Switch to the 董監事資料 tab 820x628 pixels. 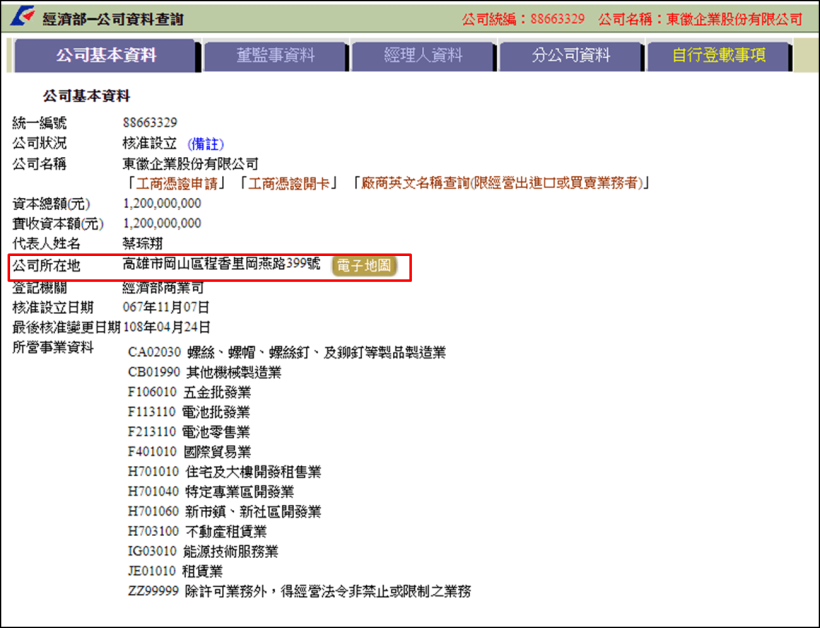275,56
